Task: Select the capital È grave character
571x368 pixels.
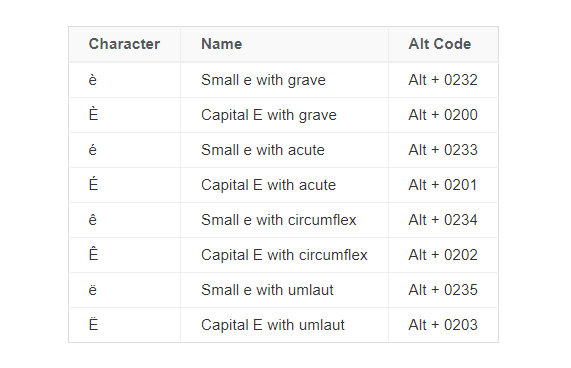Action: click(94, 114)
